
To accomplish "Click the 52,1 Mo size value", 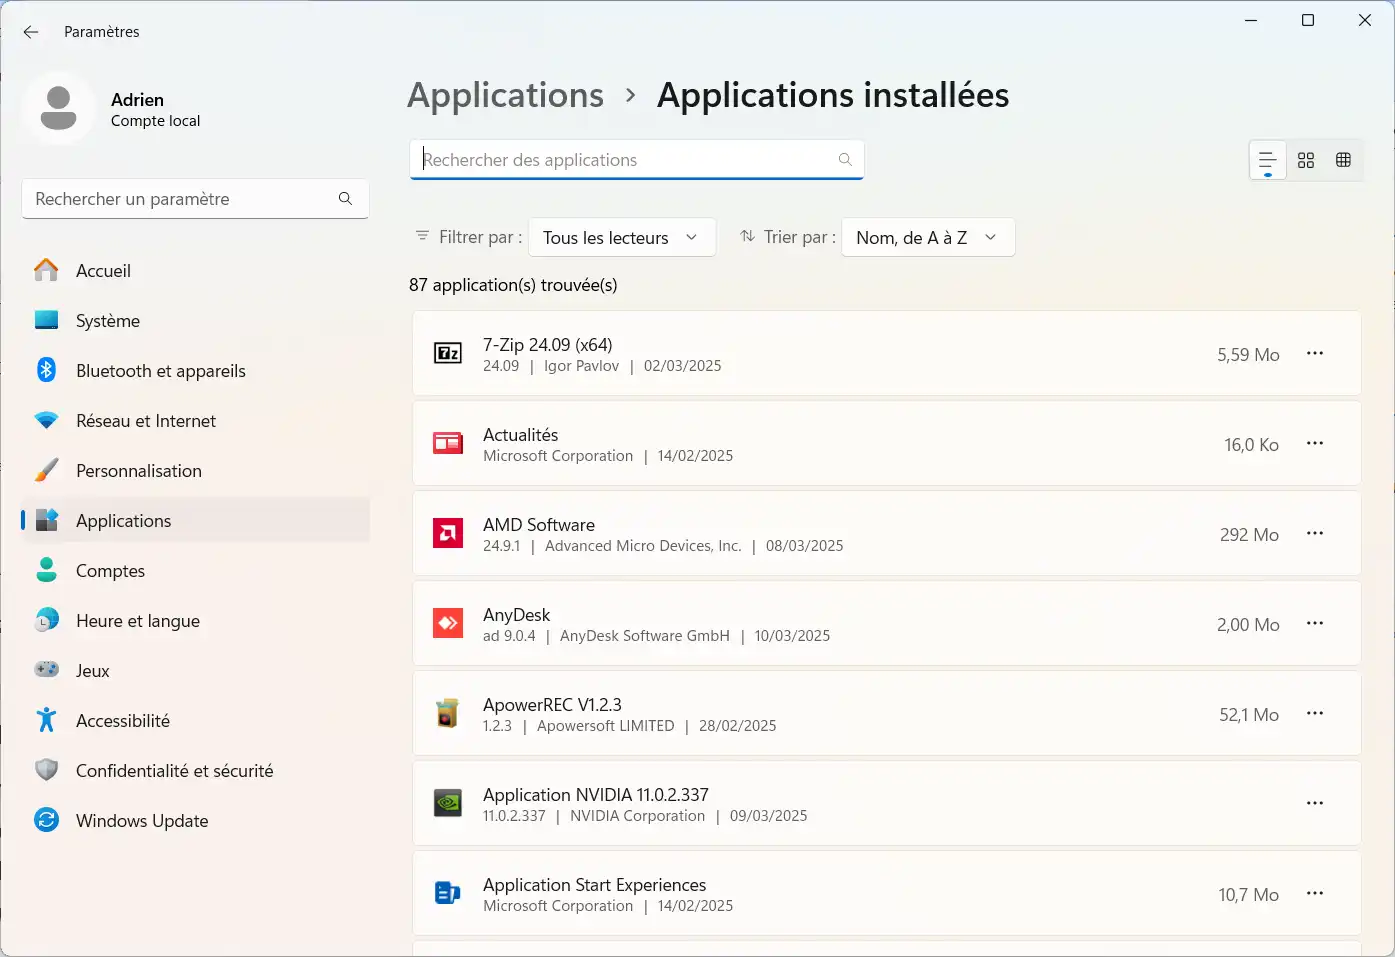I will [1249, 715].
